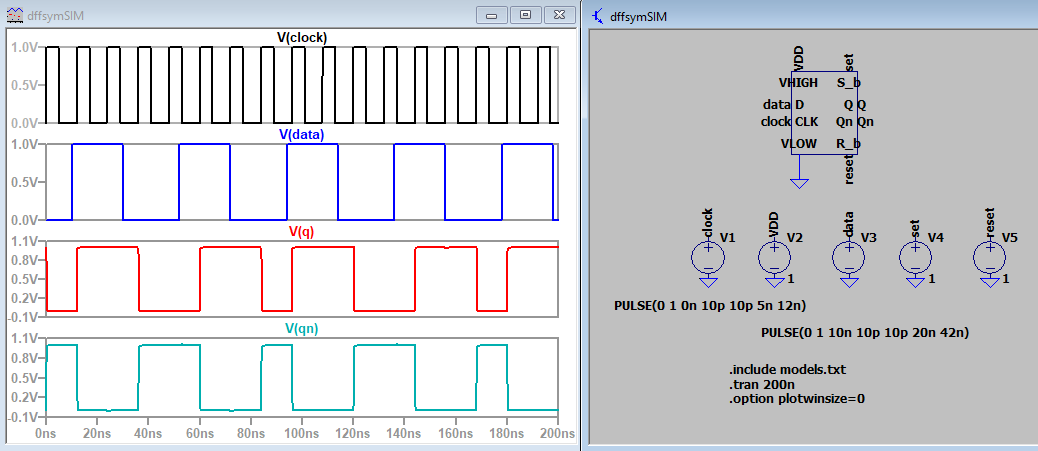Viewport: 1038px width, 451px height.
Task: Click the V1 clock voltage source symbol
Action: point(707,258)
